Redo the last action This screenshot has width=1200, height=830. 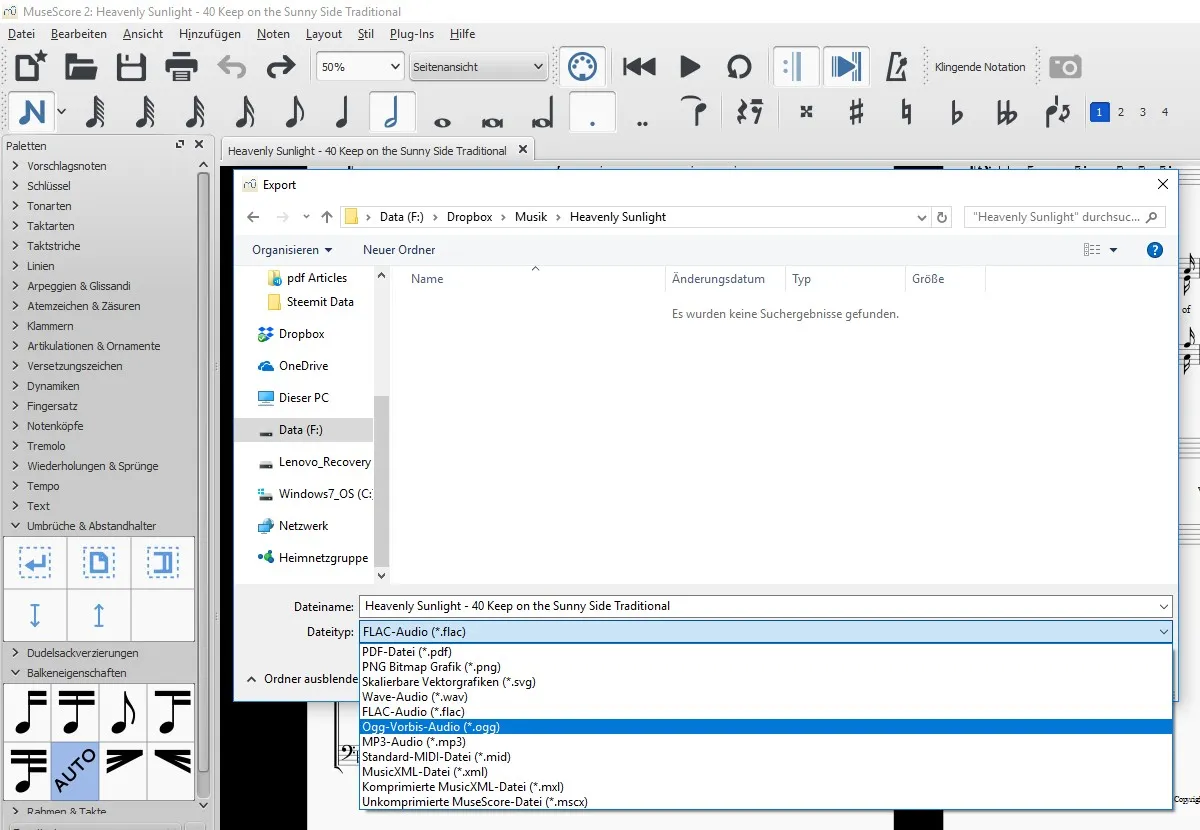(281, 67)
